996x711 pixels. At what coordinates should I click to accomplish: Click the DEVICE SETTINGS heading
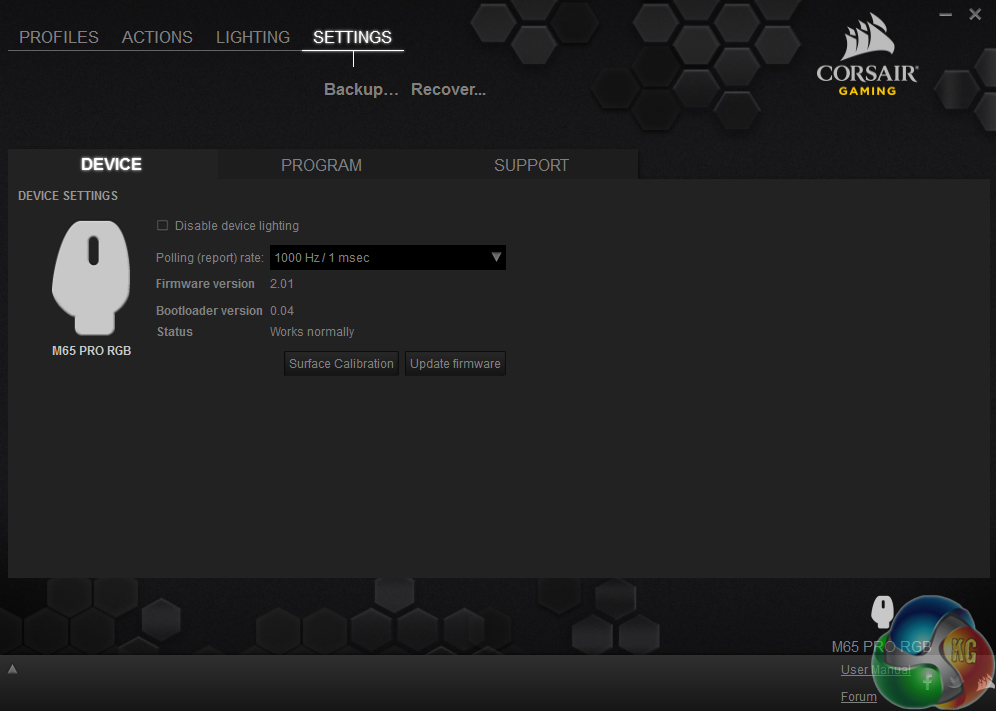68,196
